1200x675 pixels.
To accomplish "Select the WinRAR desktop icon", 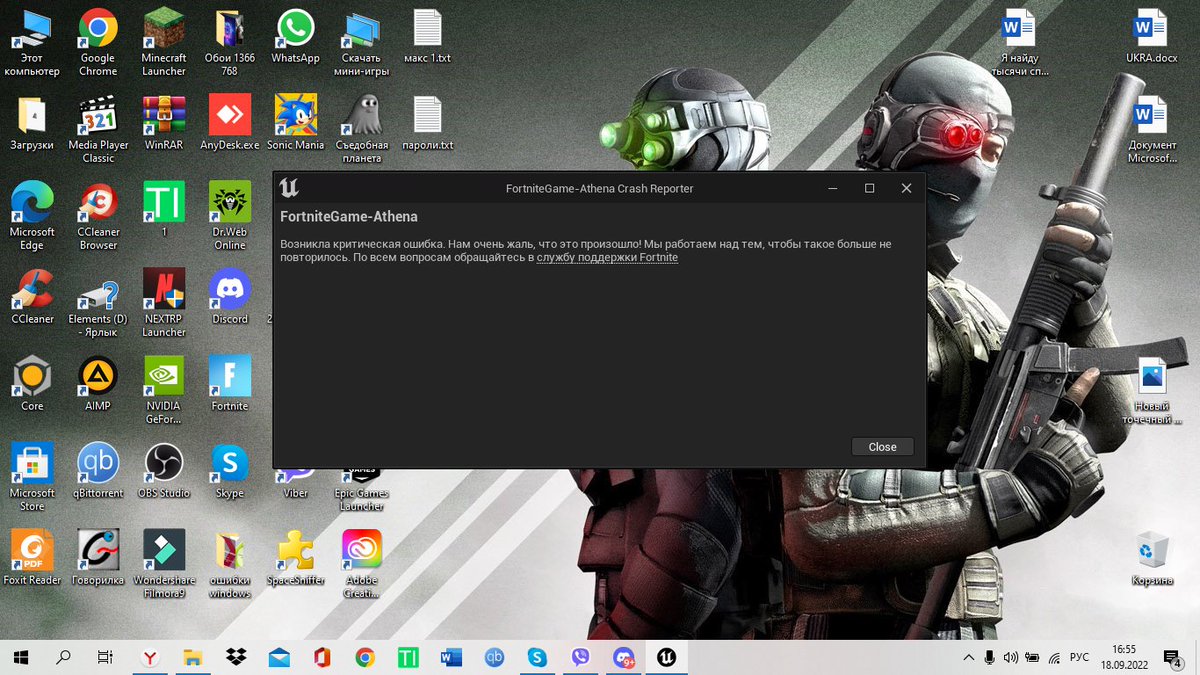I will click(164, 123).
